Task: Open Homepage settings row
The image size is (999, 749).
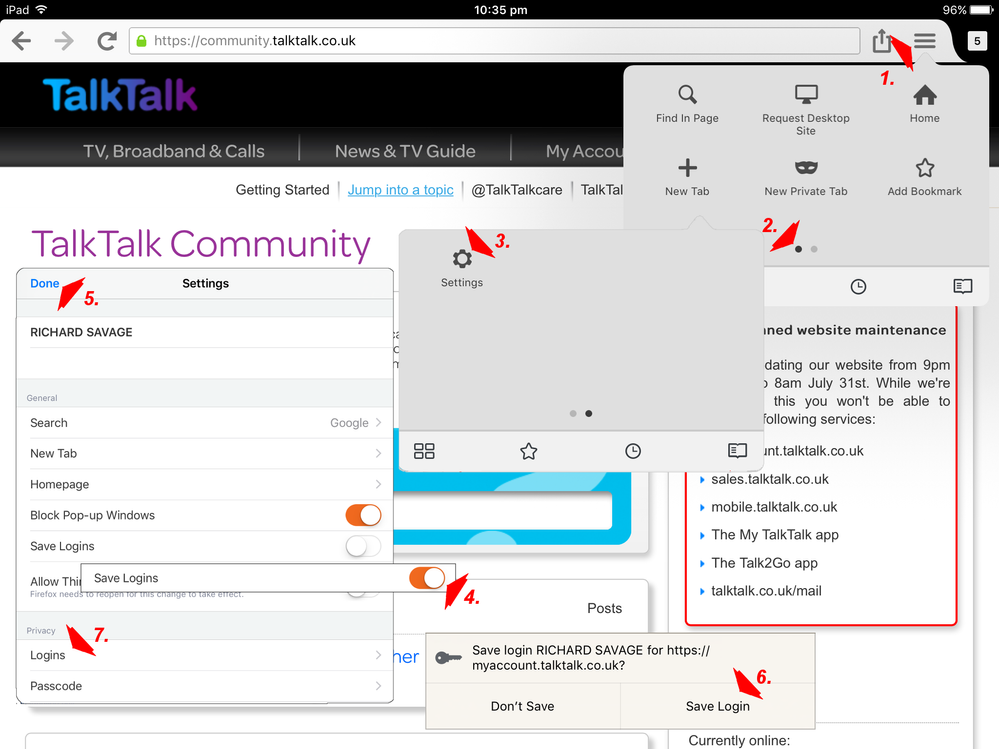Action: click(x=205, y=485)
